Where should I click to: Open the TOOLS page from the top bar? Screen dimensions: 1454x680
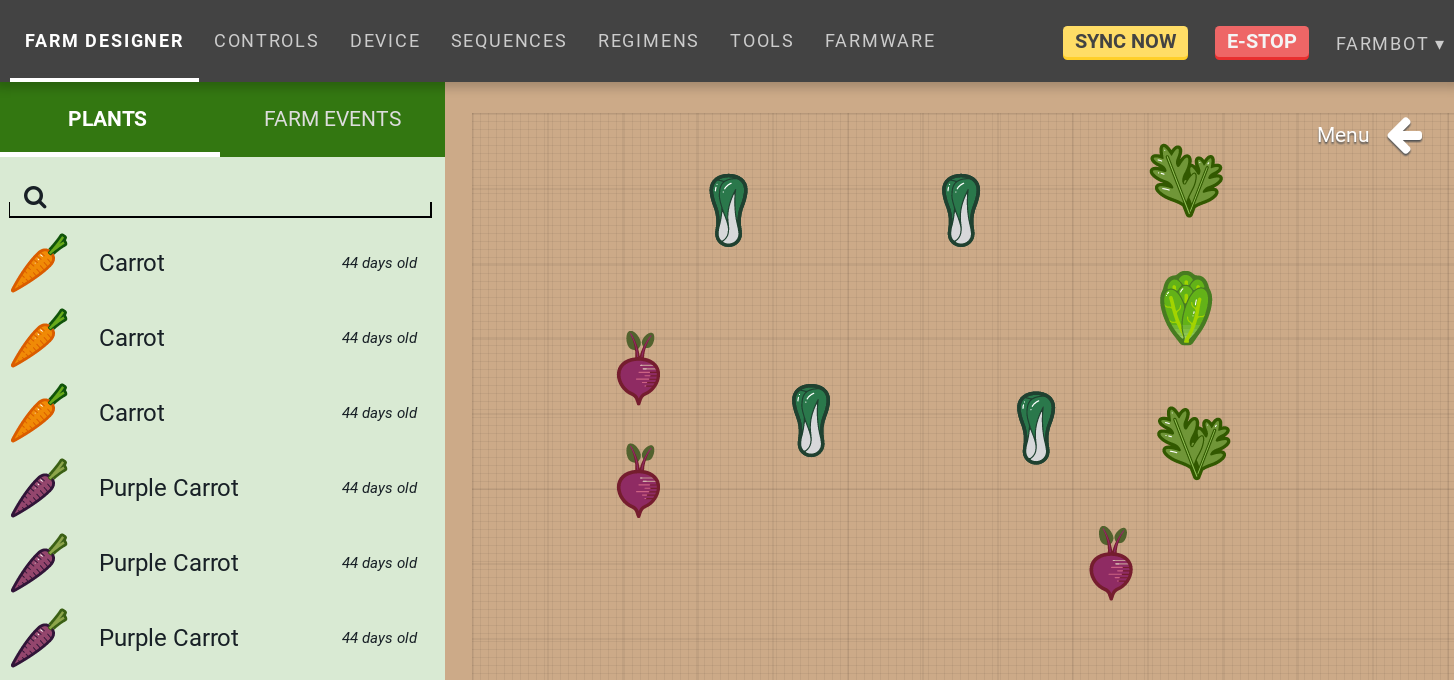761,41
